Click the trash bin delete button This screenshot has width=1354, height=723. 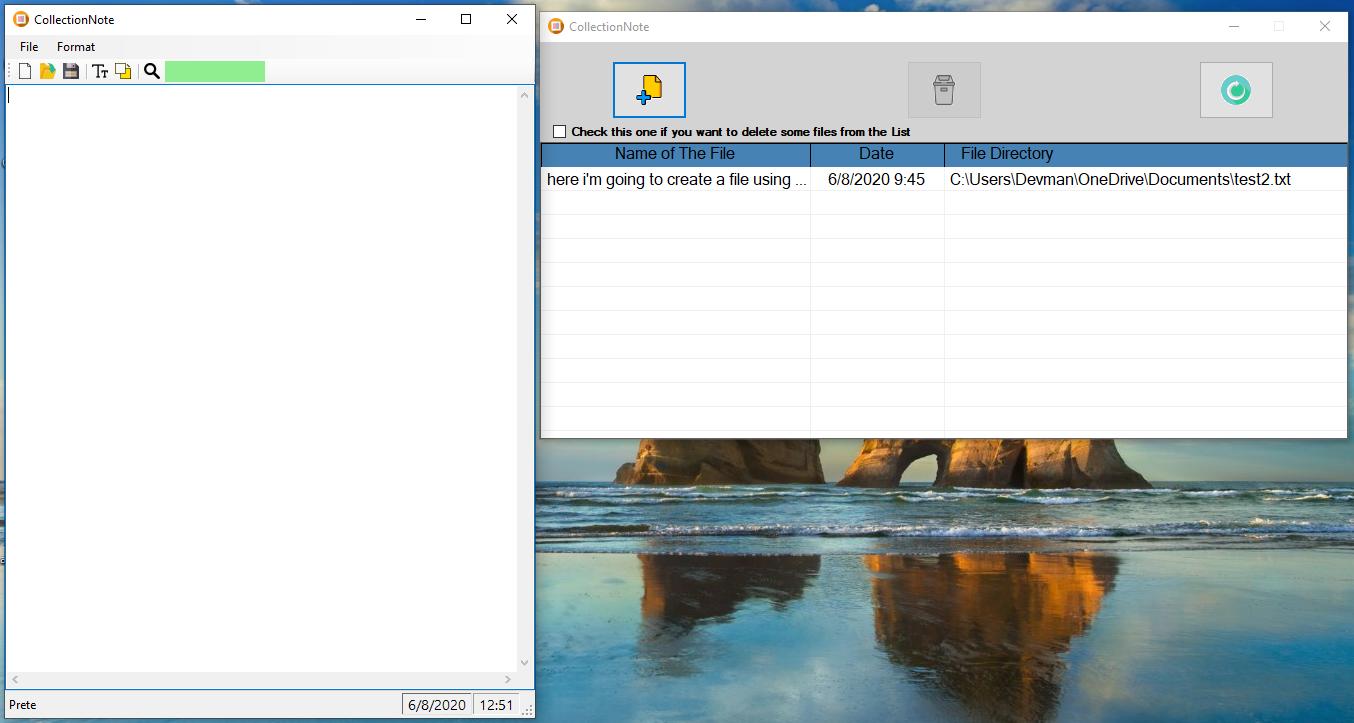pos(944,90)
